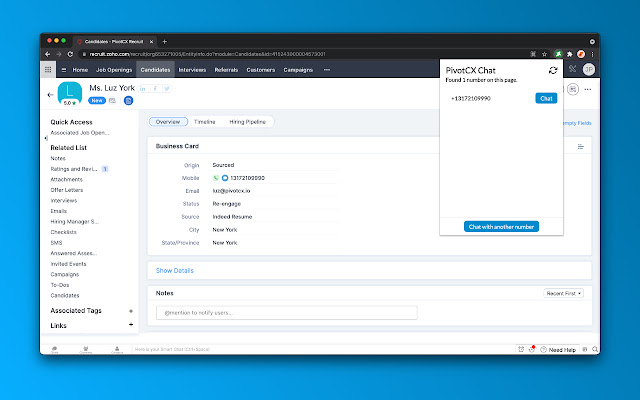
Task: Click Chat with another number
Action: pyautogui.click(x=501, y=227)
